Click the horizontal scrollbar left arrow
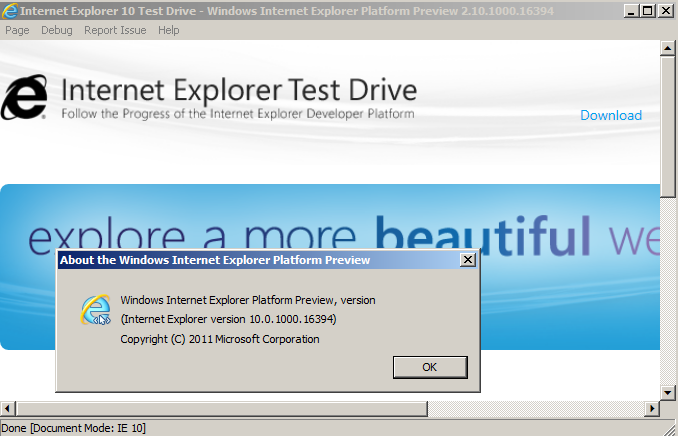 pyautogui.click(x=7, y=408)
